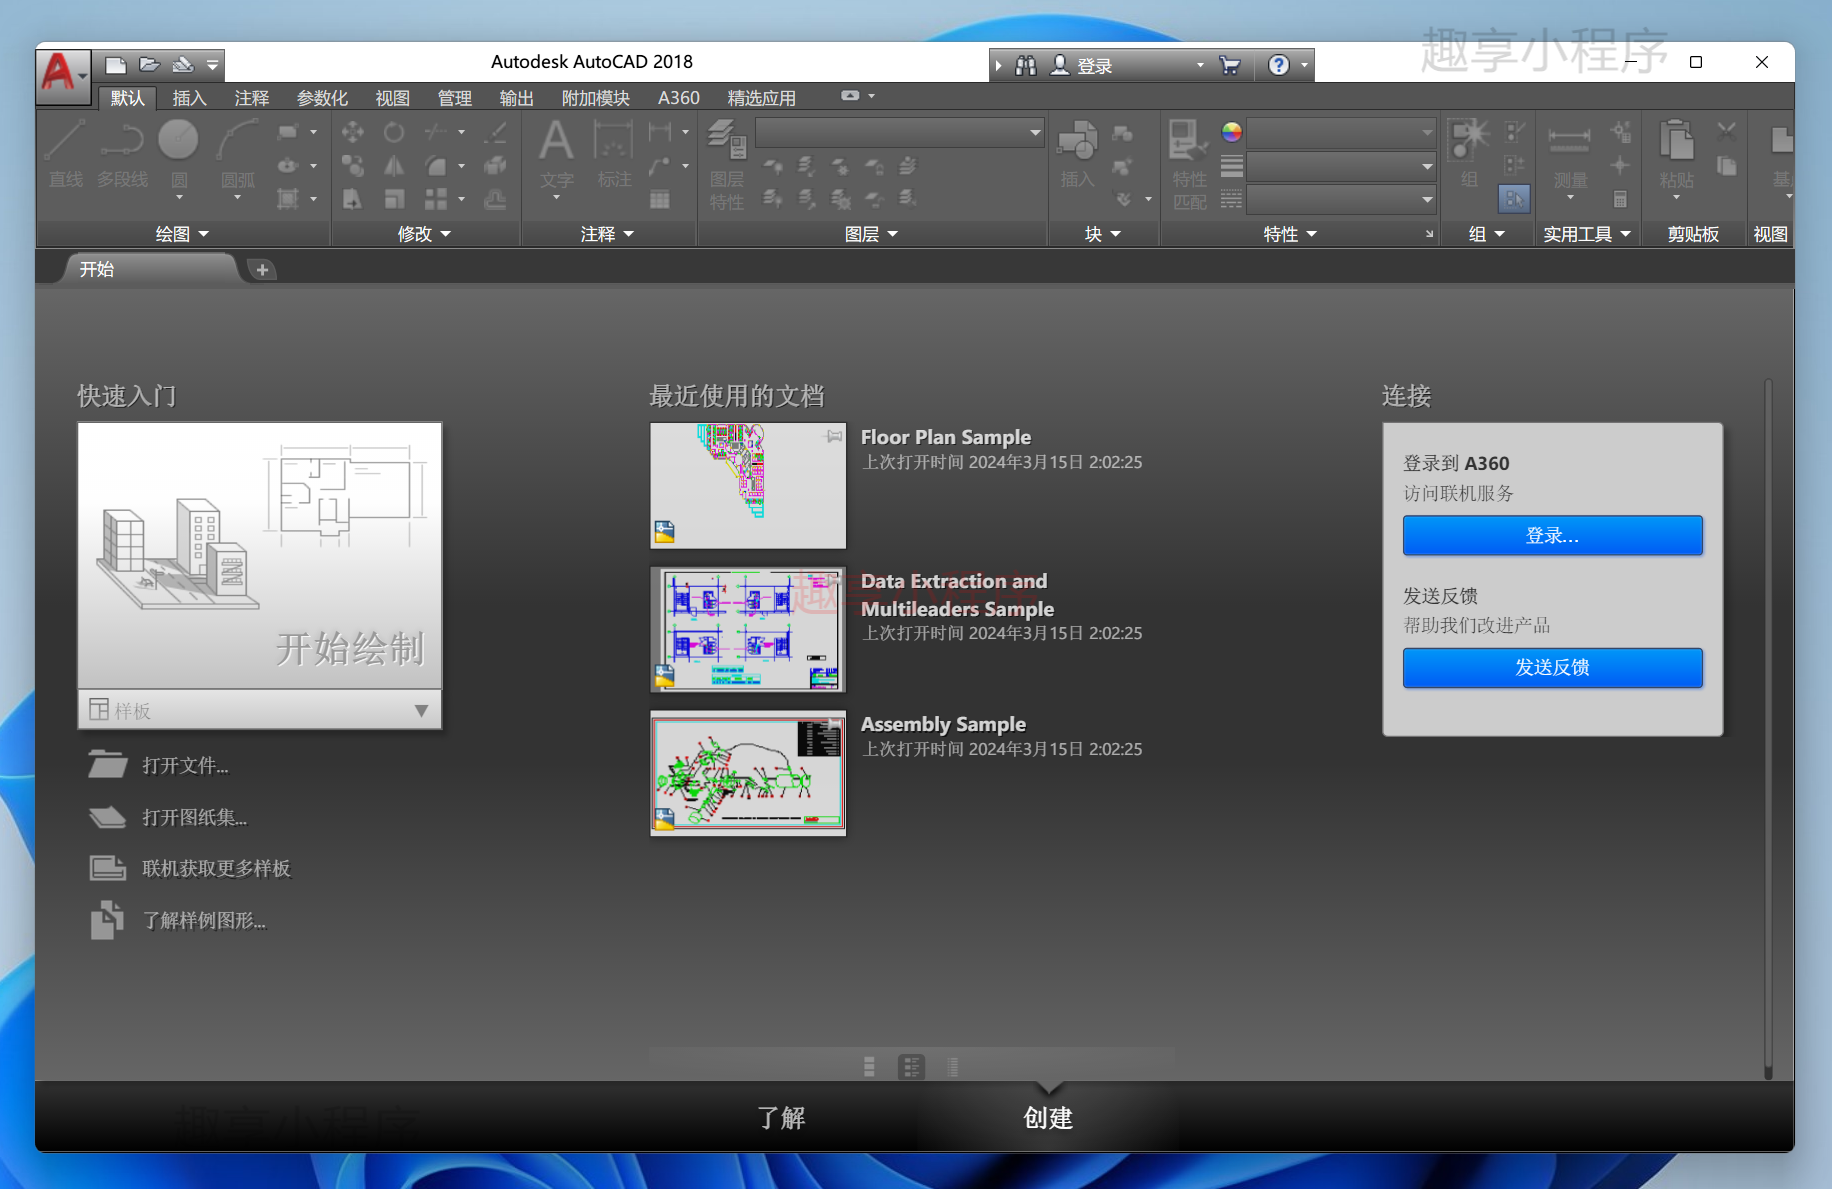The width and height of the screenshot is (1832, 1189).
Task: Select the Move tool in Modify panel
Action: [352, 132]
